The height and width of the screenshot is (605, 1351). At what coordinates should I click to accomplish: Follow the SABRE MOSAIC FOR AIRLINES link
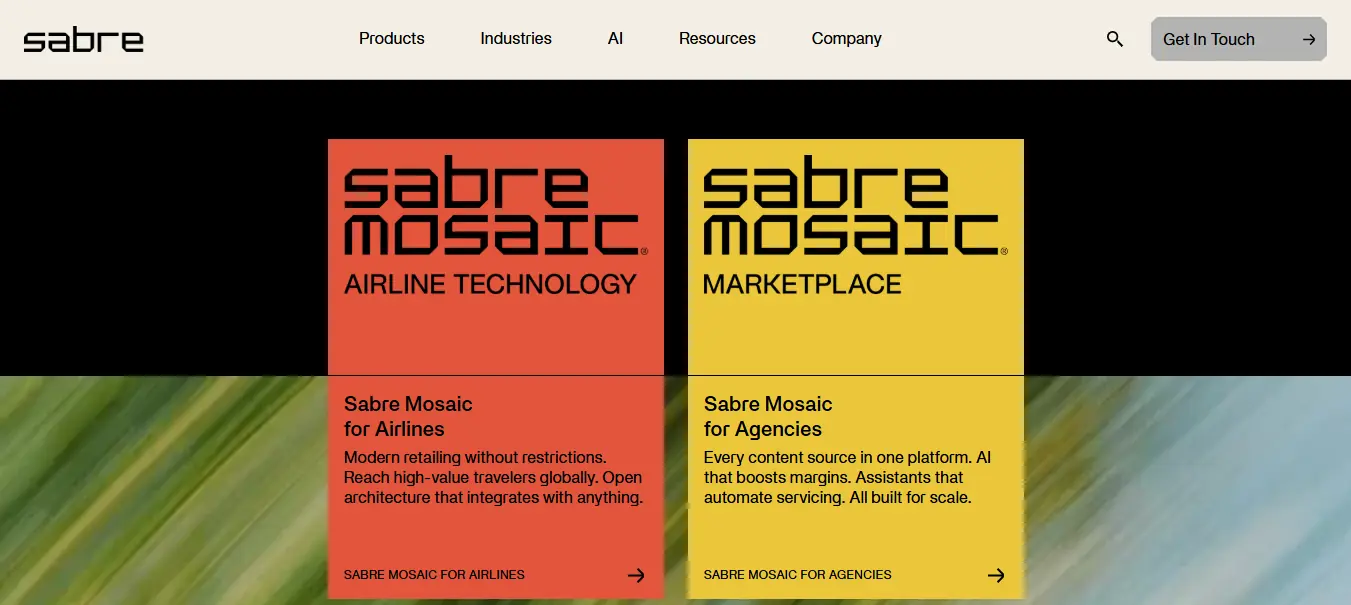click(434, 575)
